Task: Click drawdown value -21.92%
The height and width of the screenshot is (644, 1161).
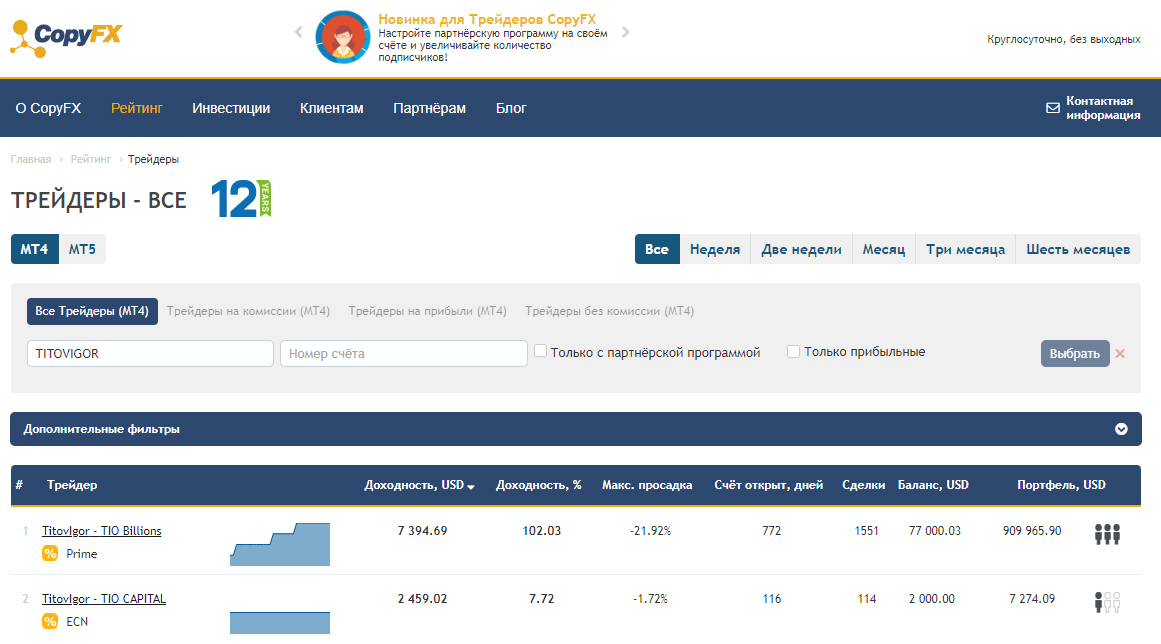Action: pyautogui.click(x=651, y=531)
